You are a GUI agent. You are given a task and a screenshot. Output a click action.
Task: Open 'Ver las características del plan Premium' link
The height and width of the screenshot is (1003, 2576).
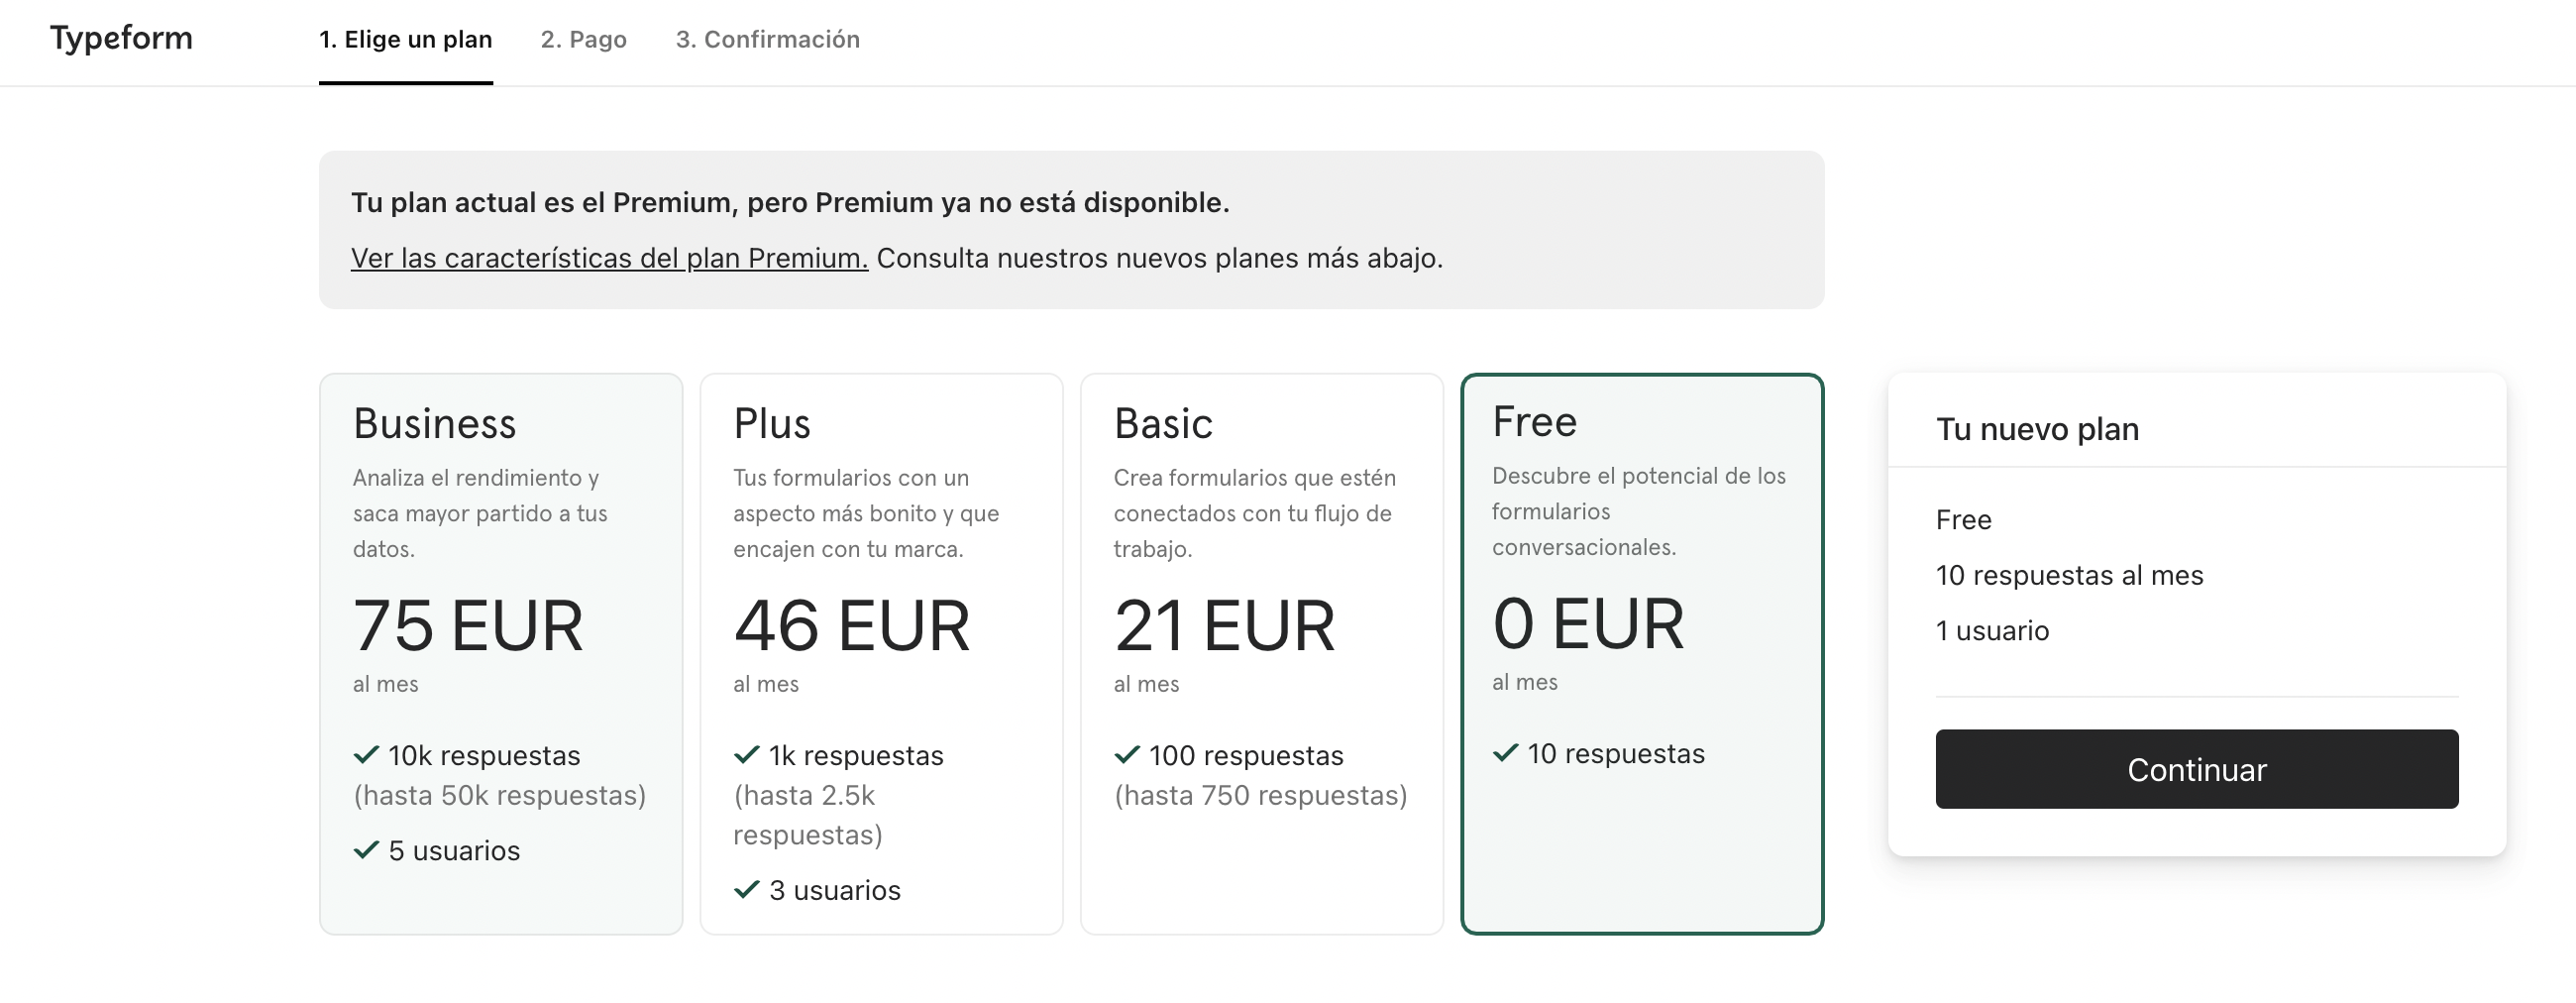coord(609,258)
